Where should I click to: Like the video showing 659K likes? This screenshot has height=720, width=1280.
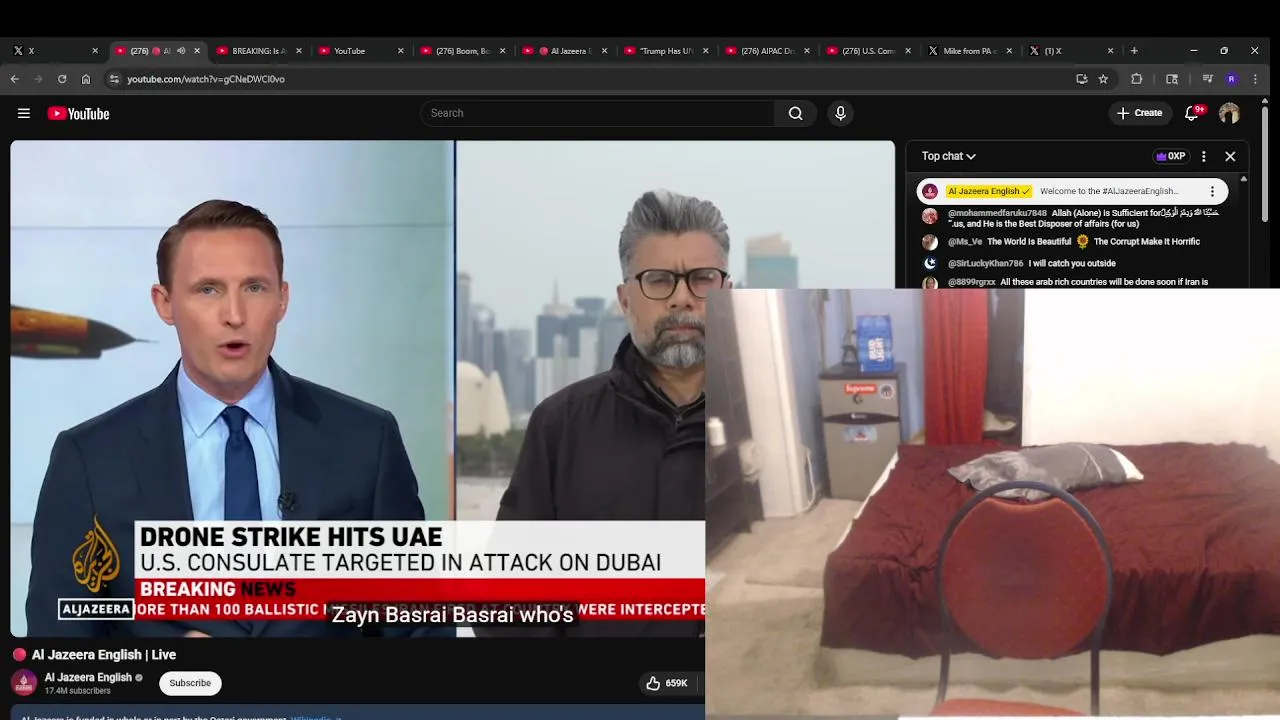(667, 683)
